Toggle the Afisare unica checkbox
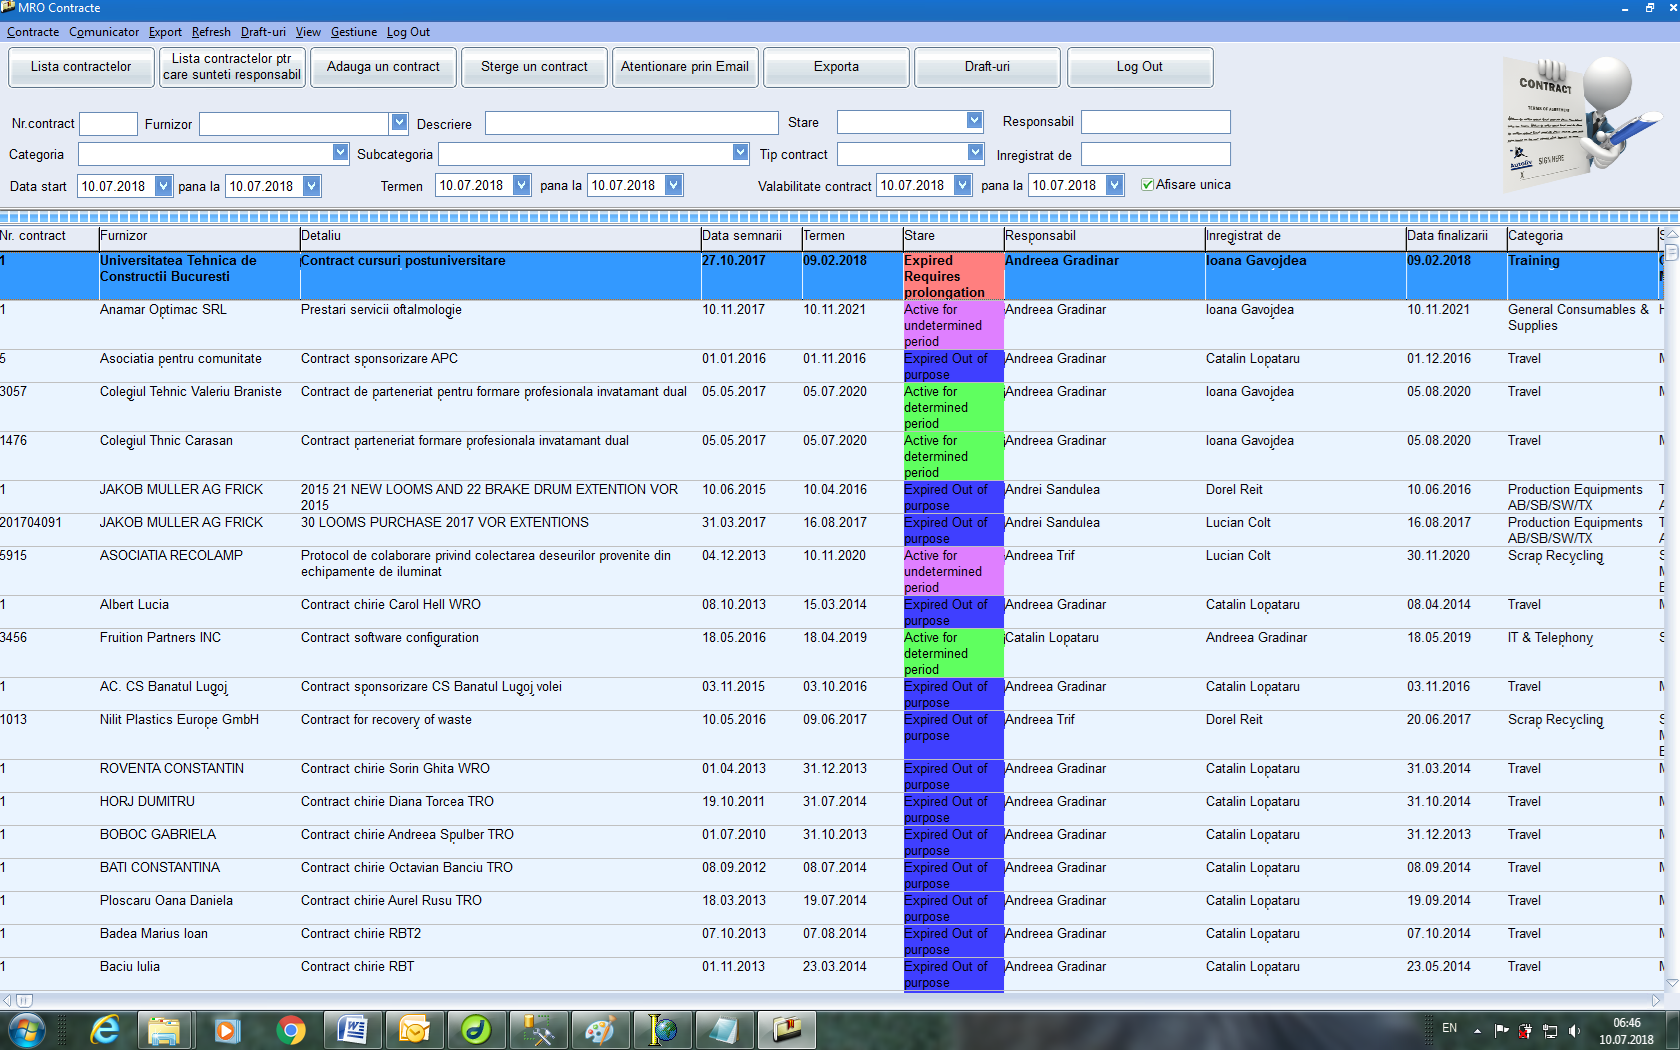This screenshot has width=1680, height=1050. click(x=1148, y=185)
